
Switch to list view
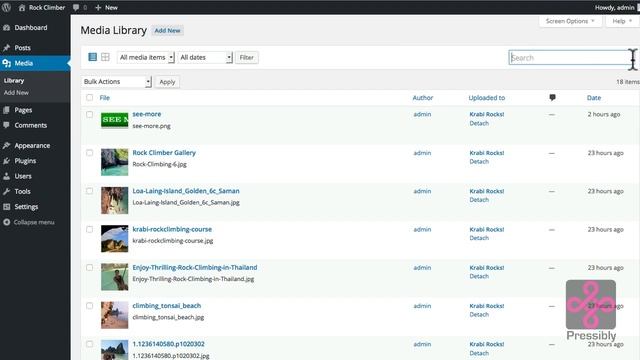coord(93,57)
